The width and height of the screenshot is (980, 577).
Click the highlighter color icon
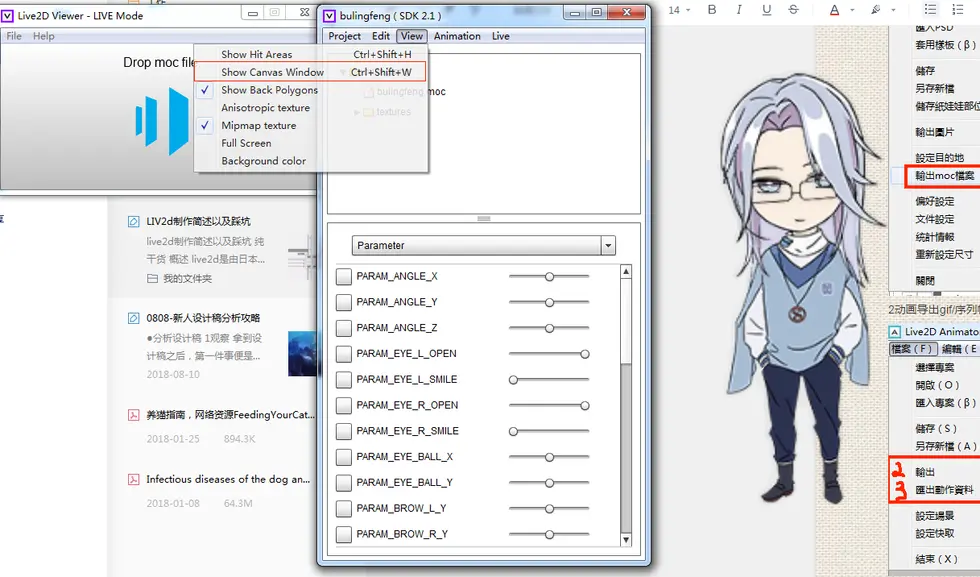876,9
